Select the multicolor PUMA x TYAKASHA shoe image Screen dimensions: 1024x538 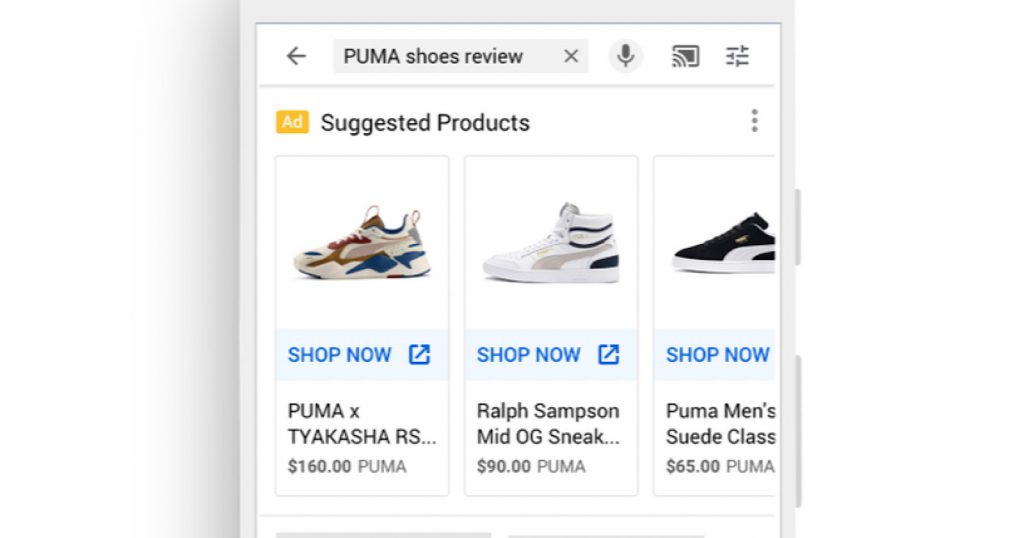click(x=362, y=243)
